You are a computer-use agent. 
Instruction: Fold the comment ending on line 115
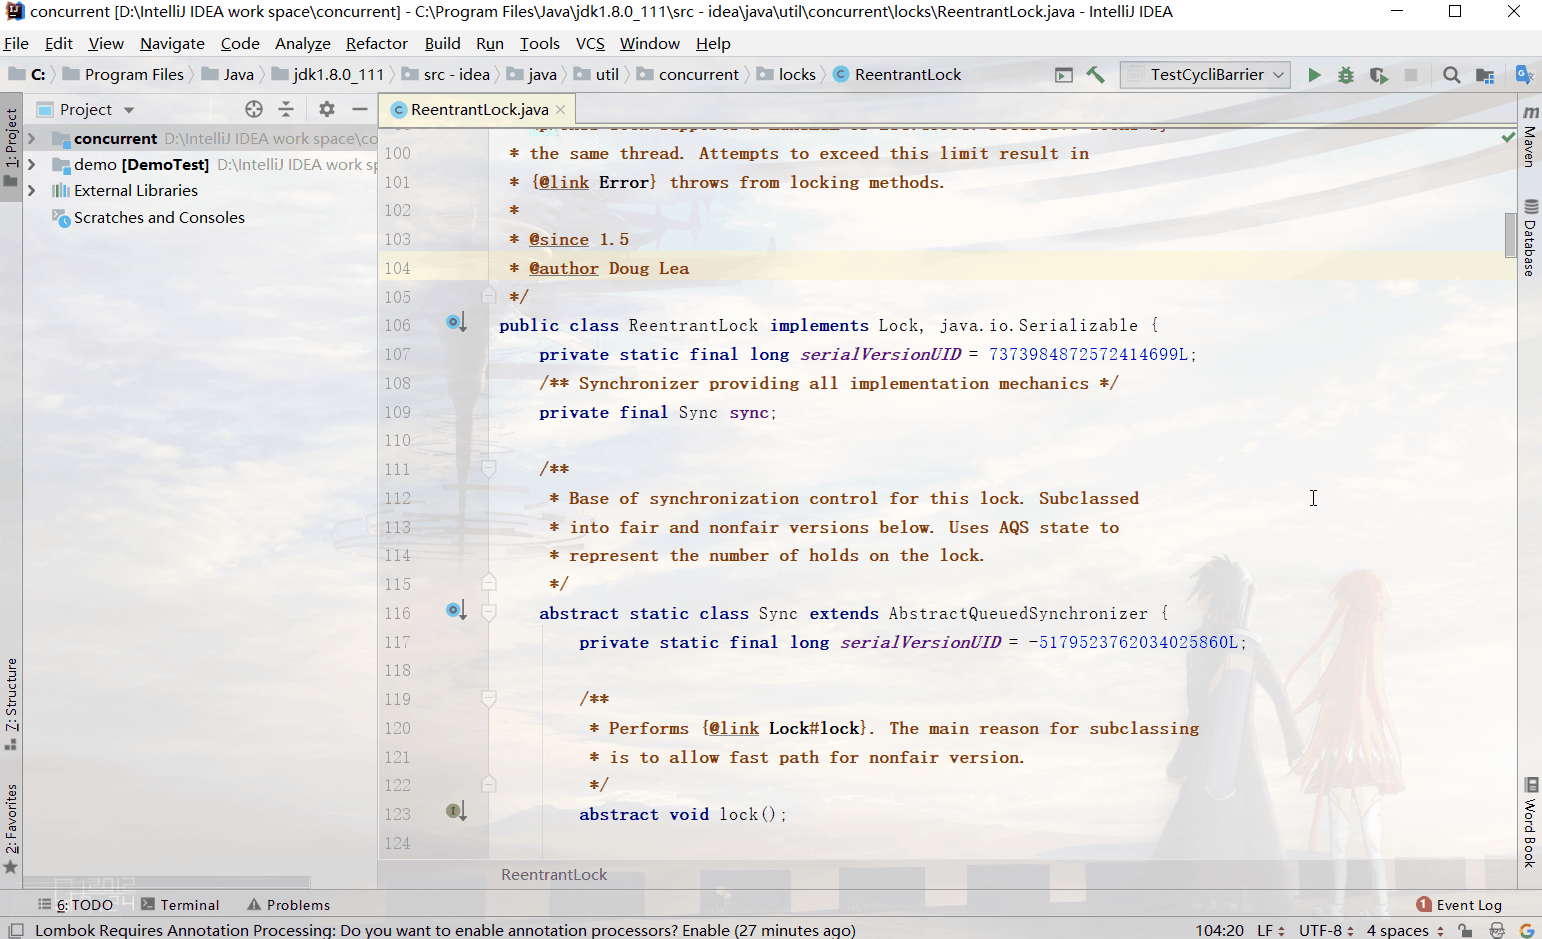(x=489, y=582)
